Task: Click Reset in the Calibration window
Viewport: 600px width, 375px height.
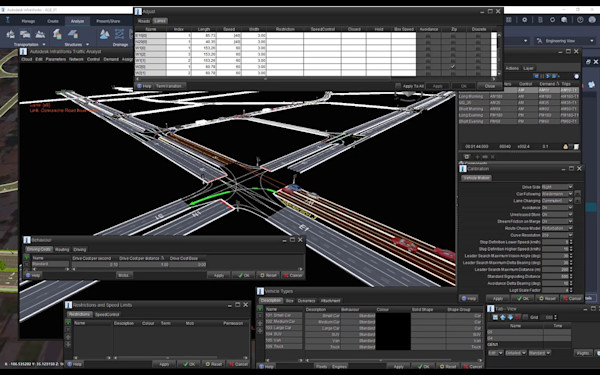Action: (x=546, y=298)
